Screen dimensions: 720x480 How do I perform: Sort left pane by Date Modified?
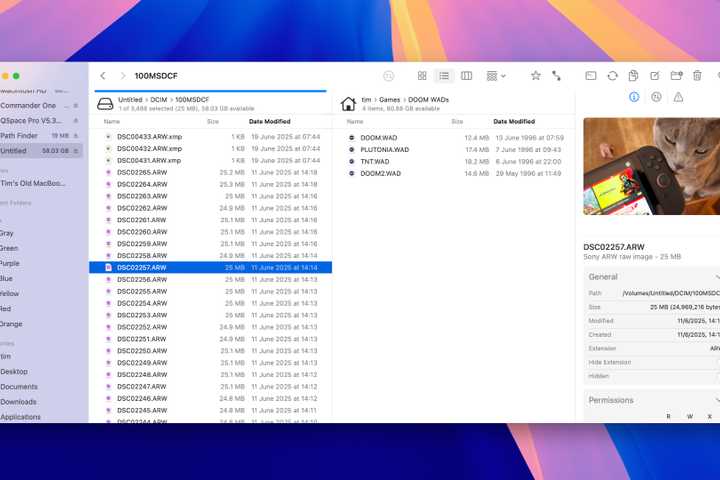[270, 122]
